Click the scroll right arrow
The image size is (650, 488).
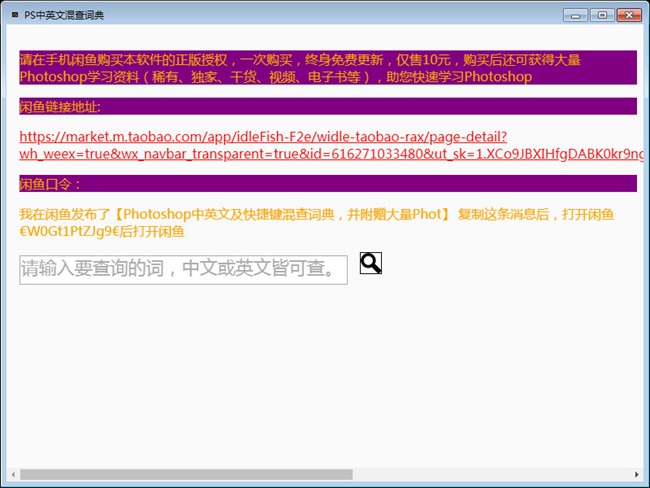637,474
